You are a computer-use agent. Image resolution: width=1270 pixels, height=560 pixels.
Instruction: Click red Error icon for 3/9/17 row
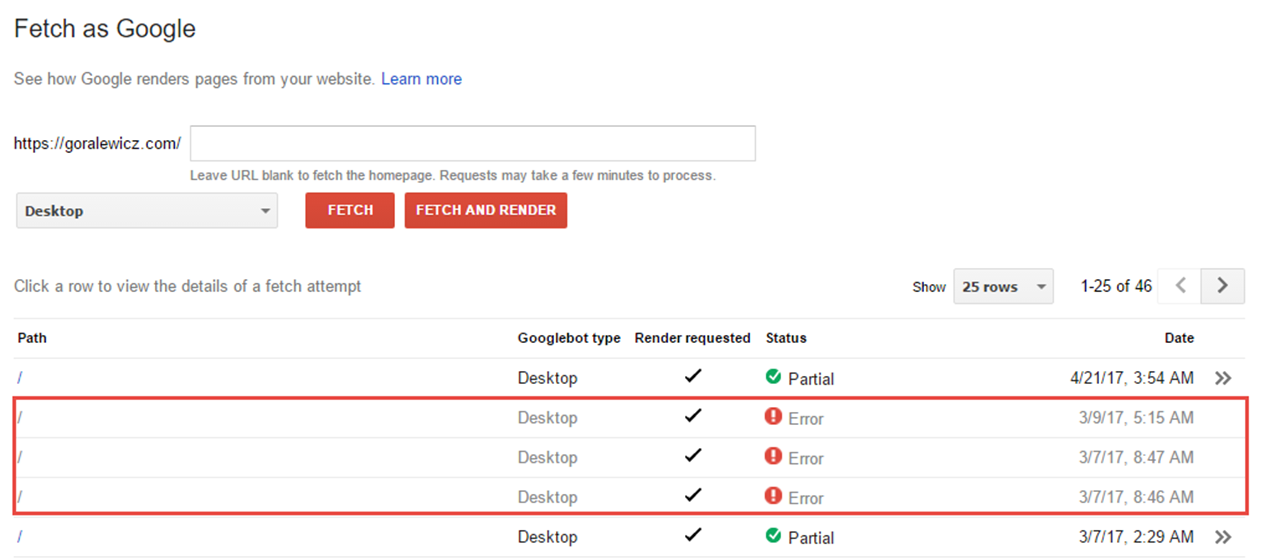coord(773,416)
